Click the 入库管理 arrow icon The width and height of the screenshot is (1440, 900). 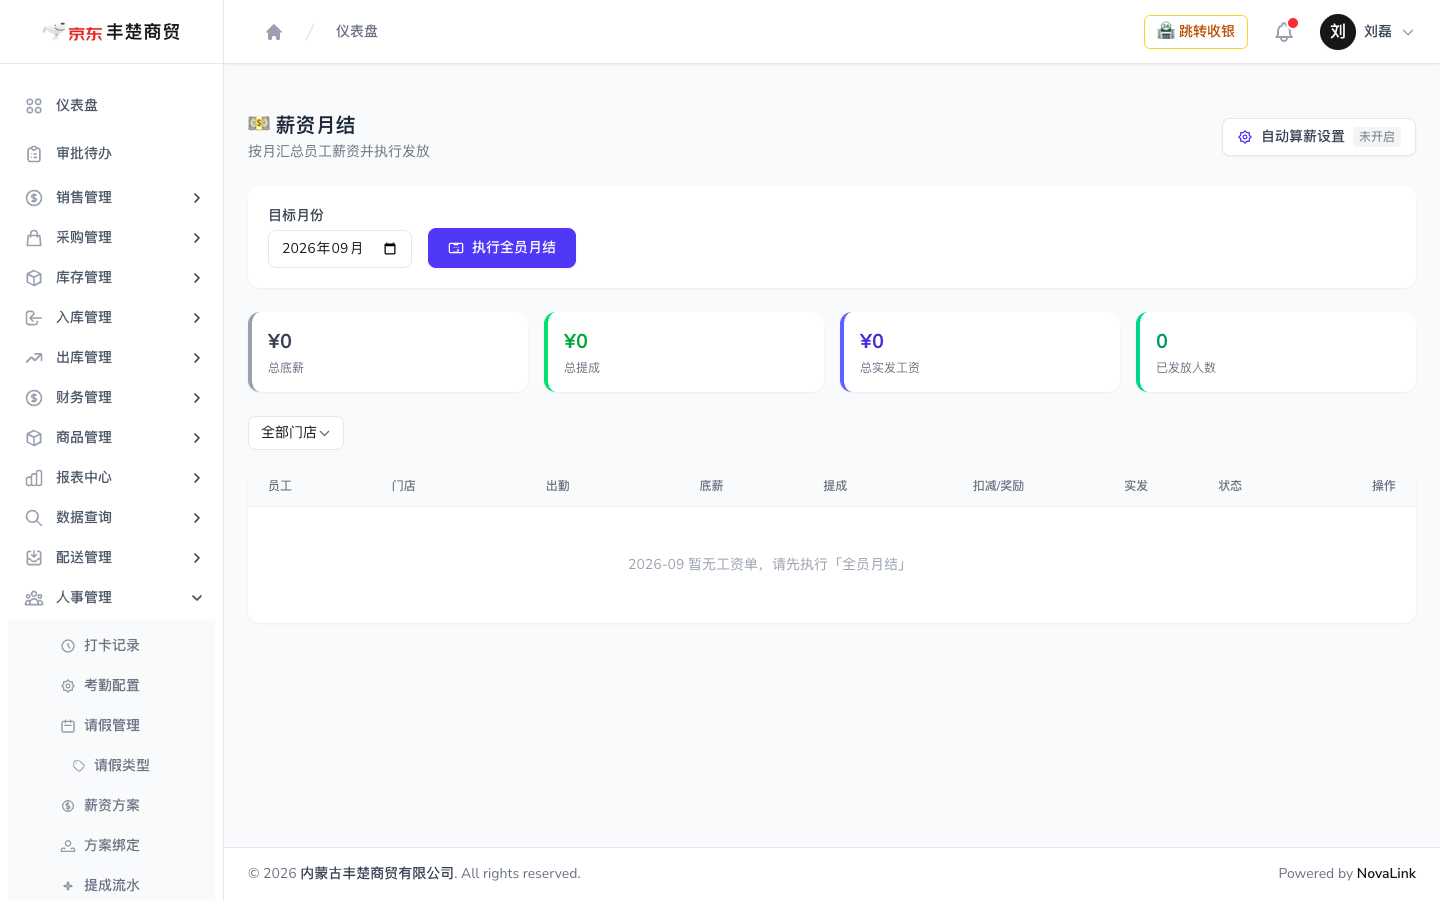[x=34, y=318]
